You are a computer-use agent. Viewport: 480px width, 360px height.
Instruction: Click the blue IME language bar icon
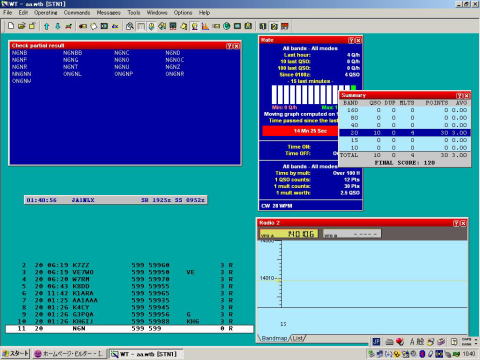(376, 341)
